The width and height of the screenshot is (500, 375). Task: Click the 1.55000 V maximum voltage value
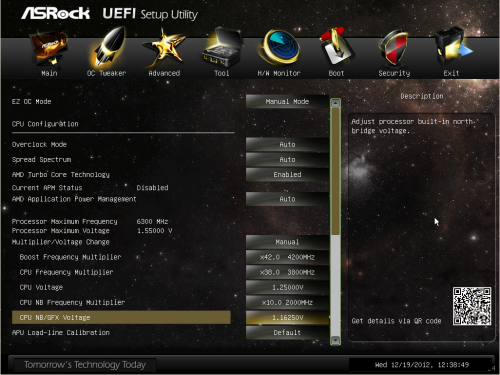(155, 231)
